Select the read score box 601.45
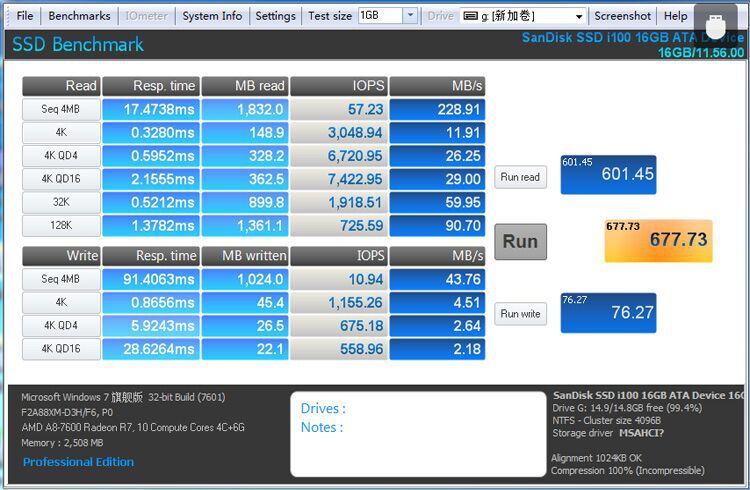750x490 pixels. [608, 175]
